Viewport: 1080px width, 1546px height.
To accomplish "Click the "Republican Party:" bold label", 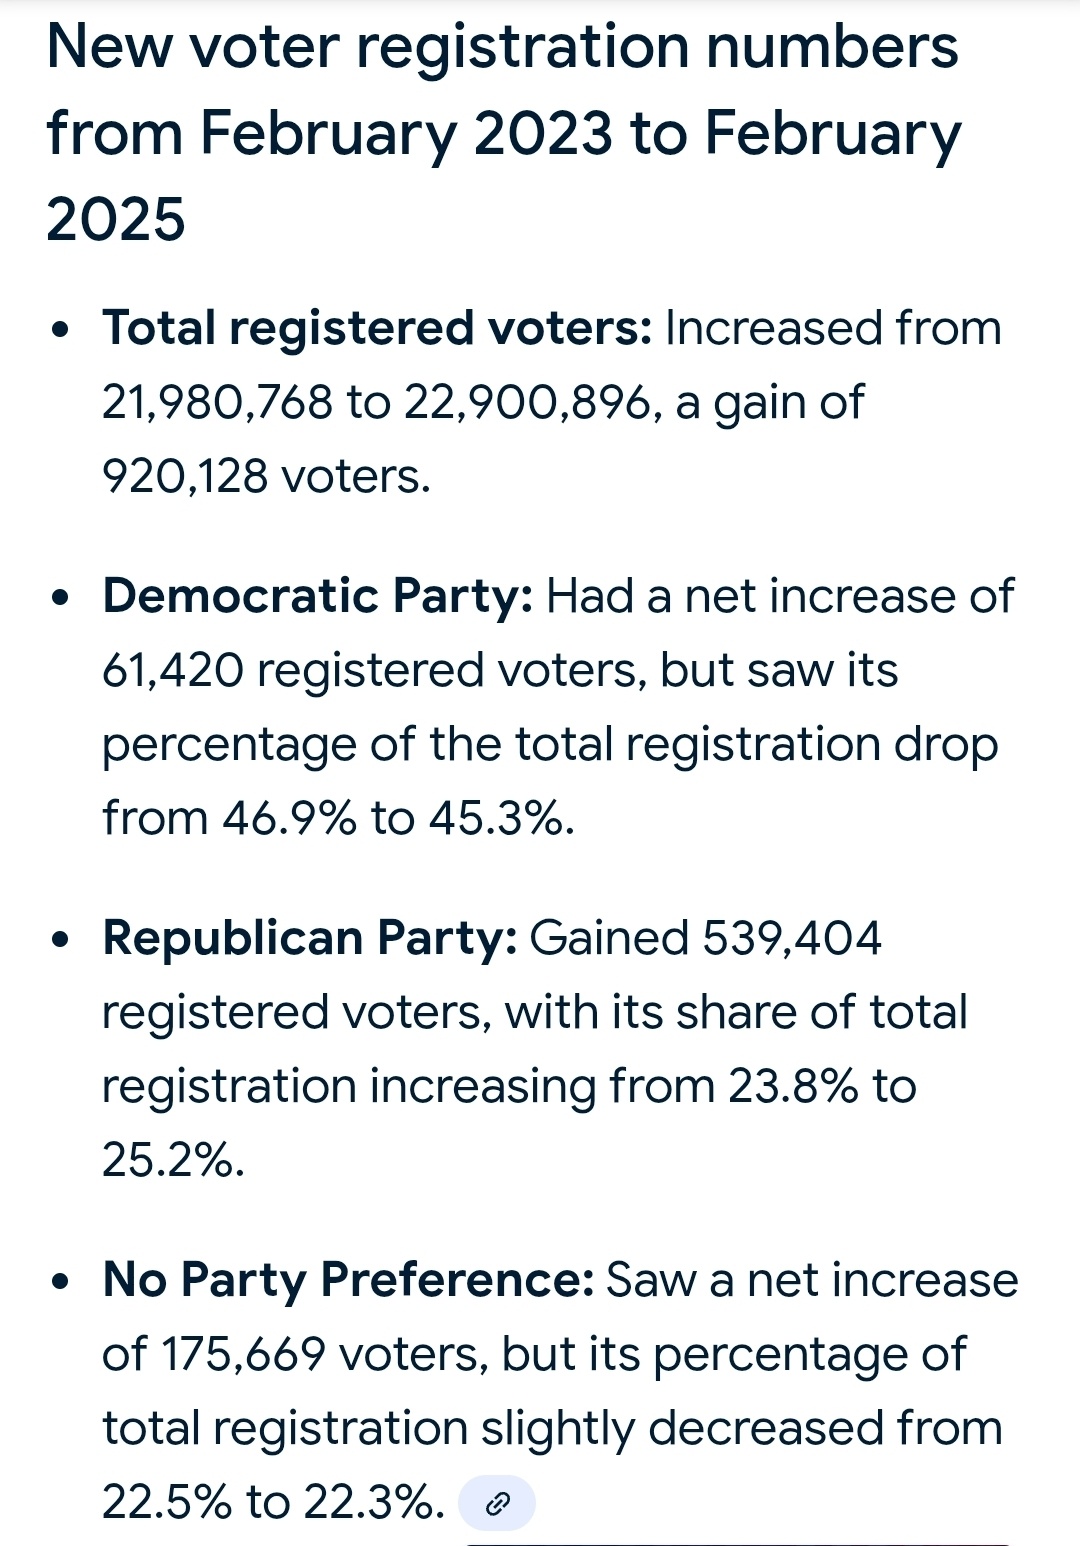I will click(x=310, y=939).
